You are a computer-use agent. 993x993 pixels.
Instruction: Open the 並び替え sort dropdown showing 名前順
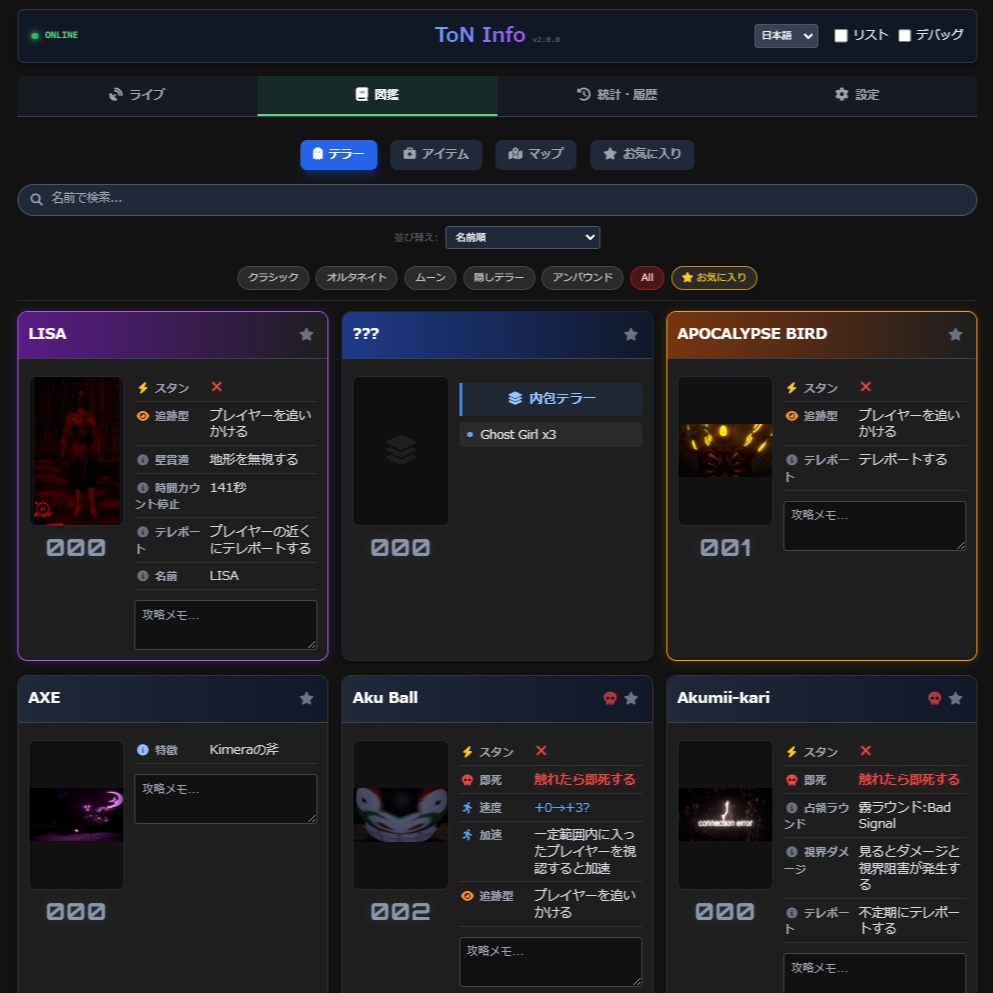click(522, 237)
